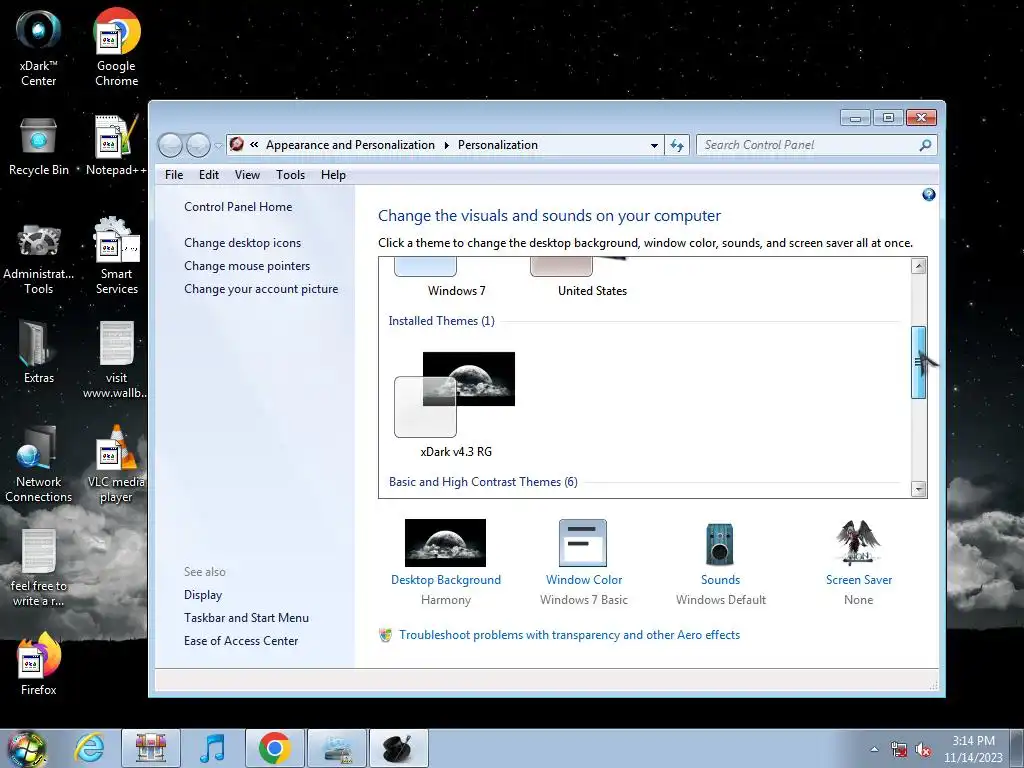
Task: Click Change desktop icons link
Action: pos(242,243)
